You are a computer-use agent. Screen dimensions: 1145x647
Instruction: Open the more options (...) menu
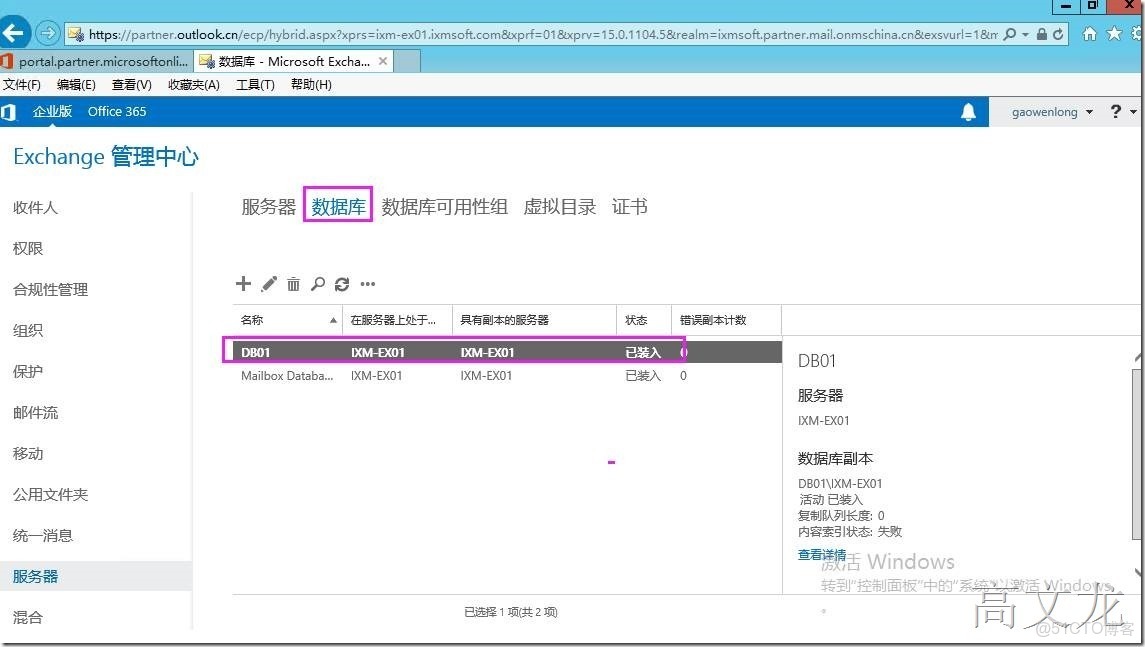point(367,284)
